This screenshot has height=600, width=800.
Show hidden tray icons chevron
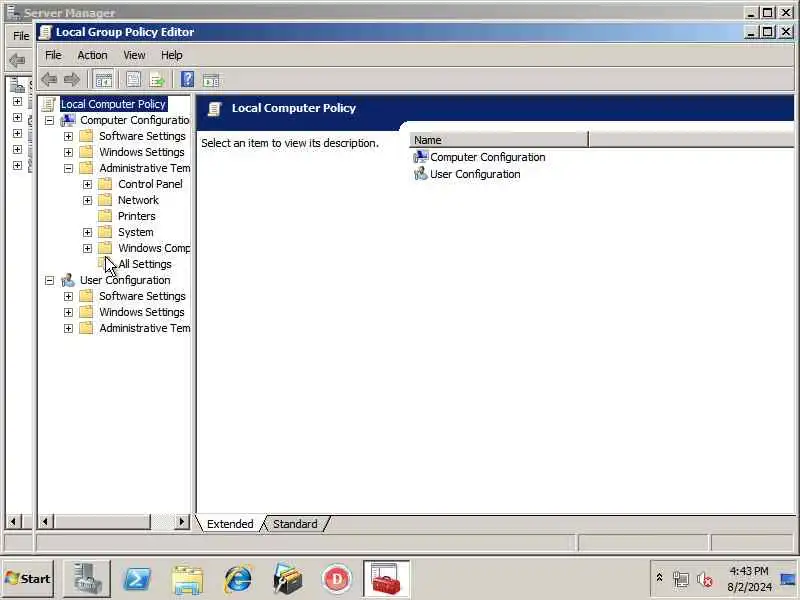tap(659, 578)
